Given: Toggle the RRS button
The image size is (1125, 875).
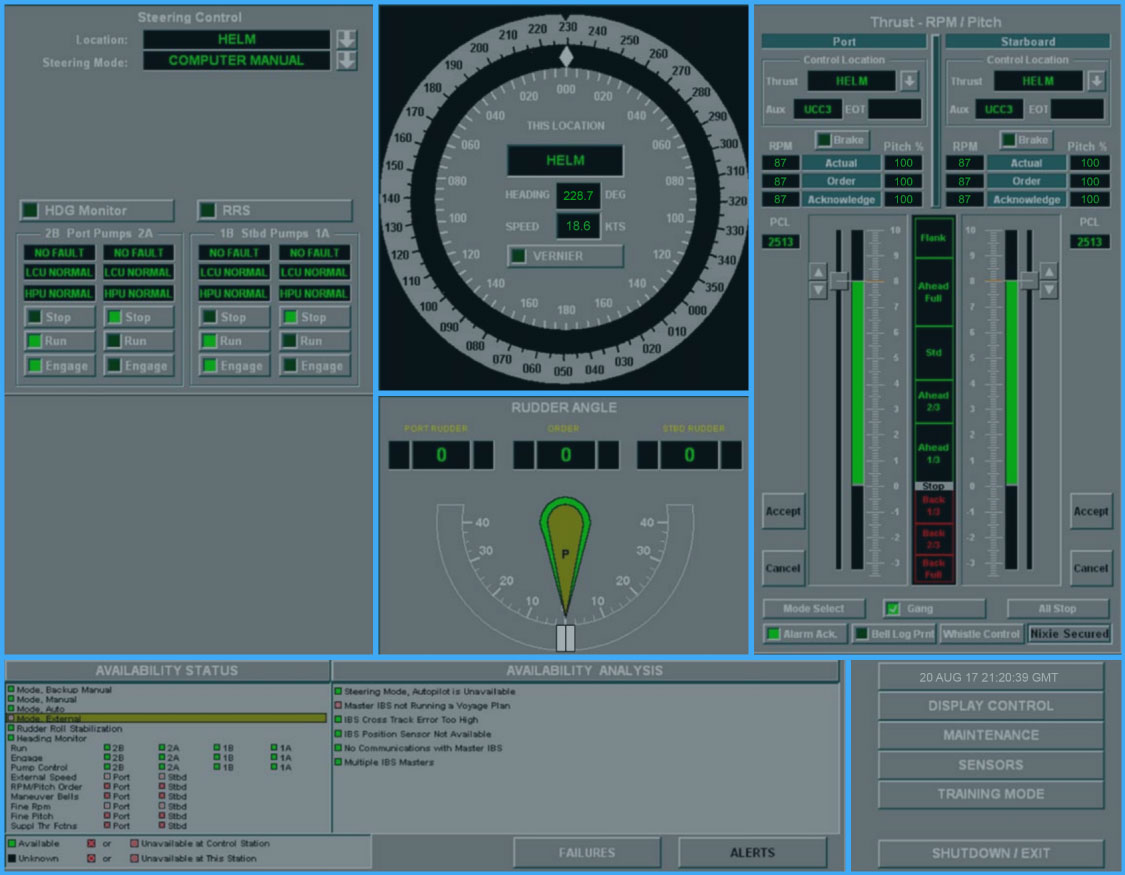Looking at the screenshot, I should click(x=274, y=211).
